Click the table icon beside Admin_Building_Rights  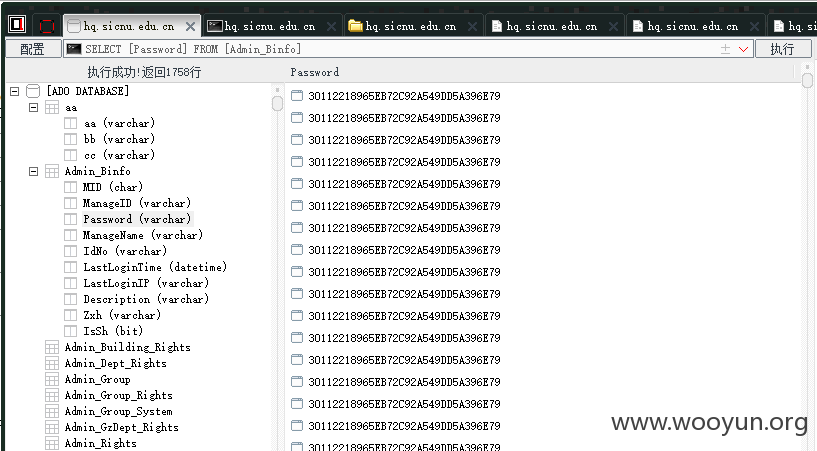(x=52, y=347)
